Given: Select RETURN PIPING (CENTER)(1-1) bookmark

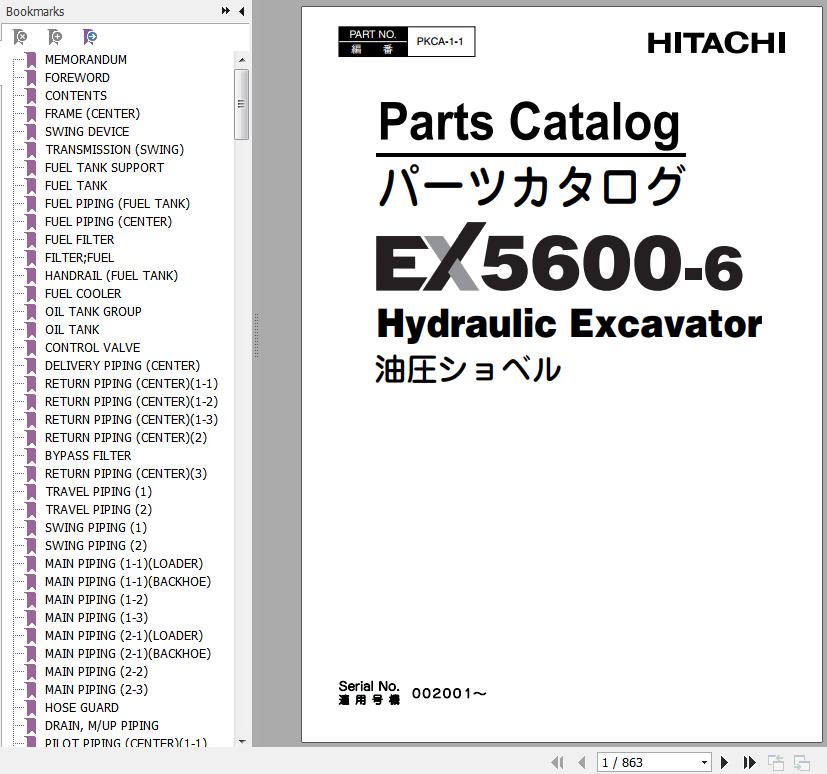Looking at the screenshot, I should (x=131, y=383).
